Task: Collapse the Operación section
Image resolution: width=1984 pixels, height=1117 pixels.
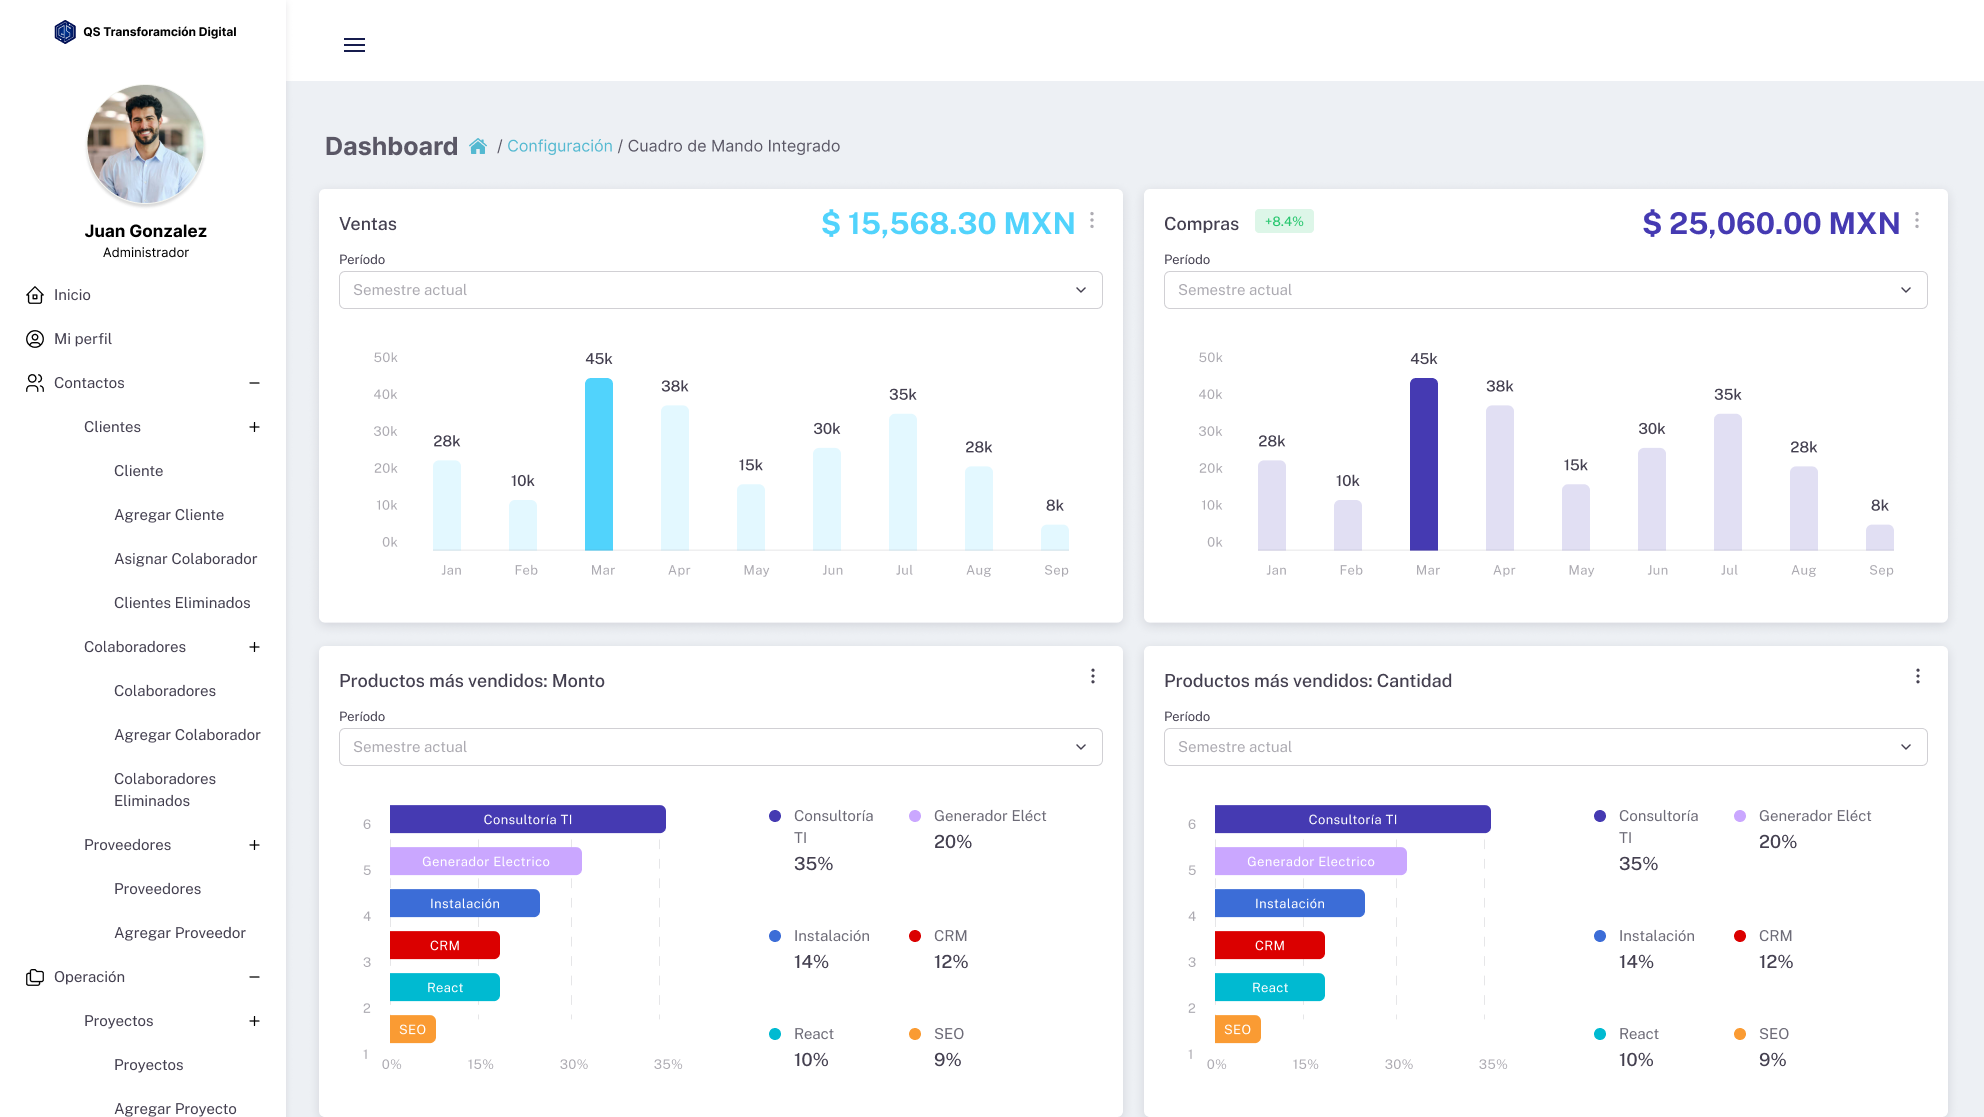Action: click(254, 977)
